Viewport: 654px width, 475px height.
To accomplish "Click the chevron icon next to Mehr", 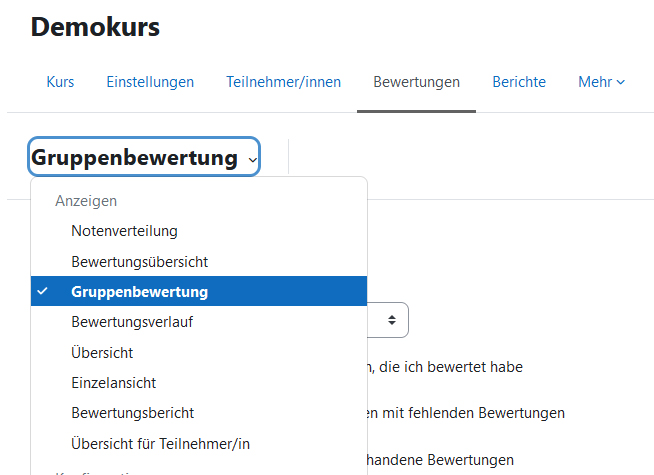I will coord(621,83).
